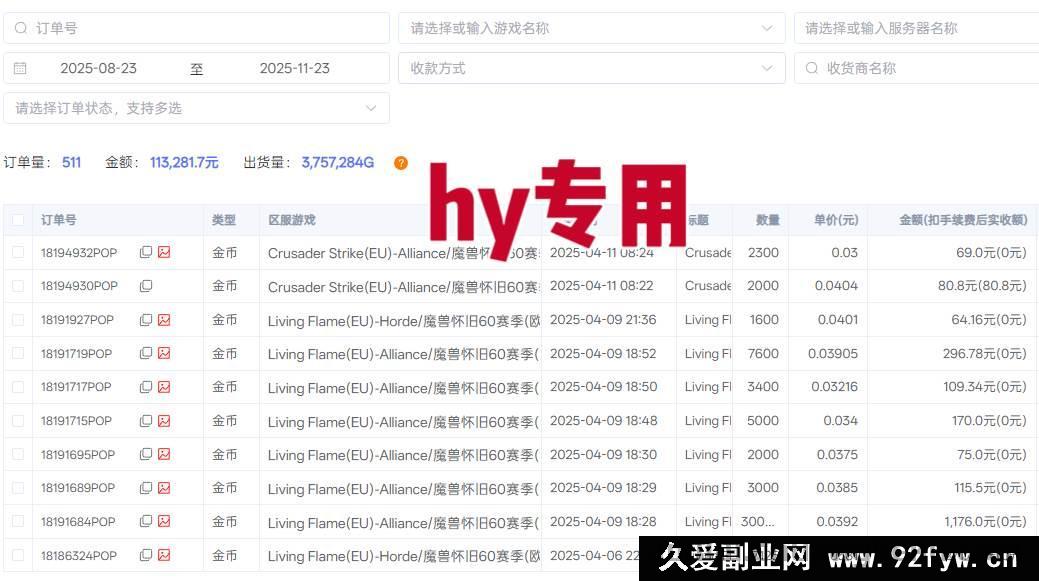Viewport: 1039px width, 581px height.
Task: Focus the 订单号 search input field
Action: [200, 28]
